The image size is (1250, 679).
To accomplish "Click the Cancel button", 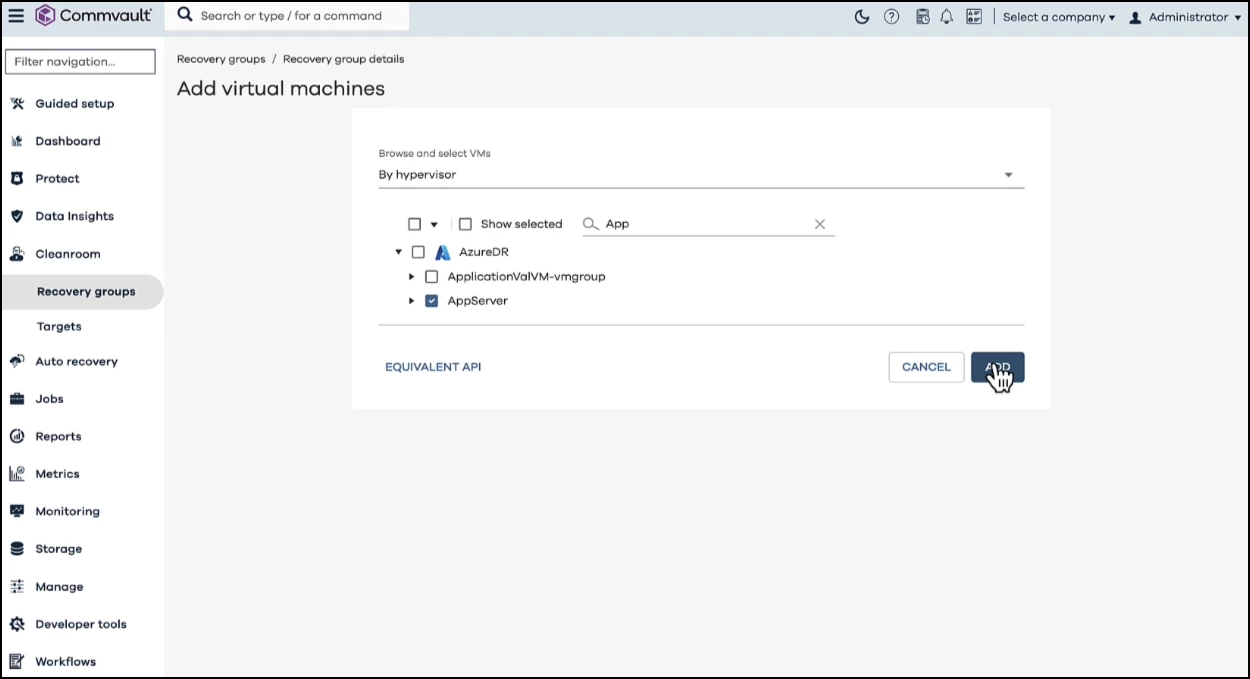I will click(x=926, y=367).
